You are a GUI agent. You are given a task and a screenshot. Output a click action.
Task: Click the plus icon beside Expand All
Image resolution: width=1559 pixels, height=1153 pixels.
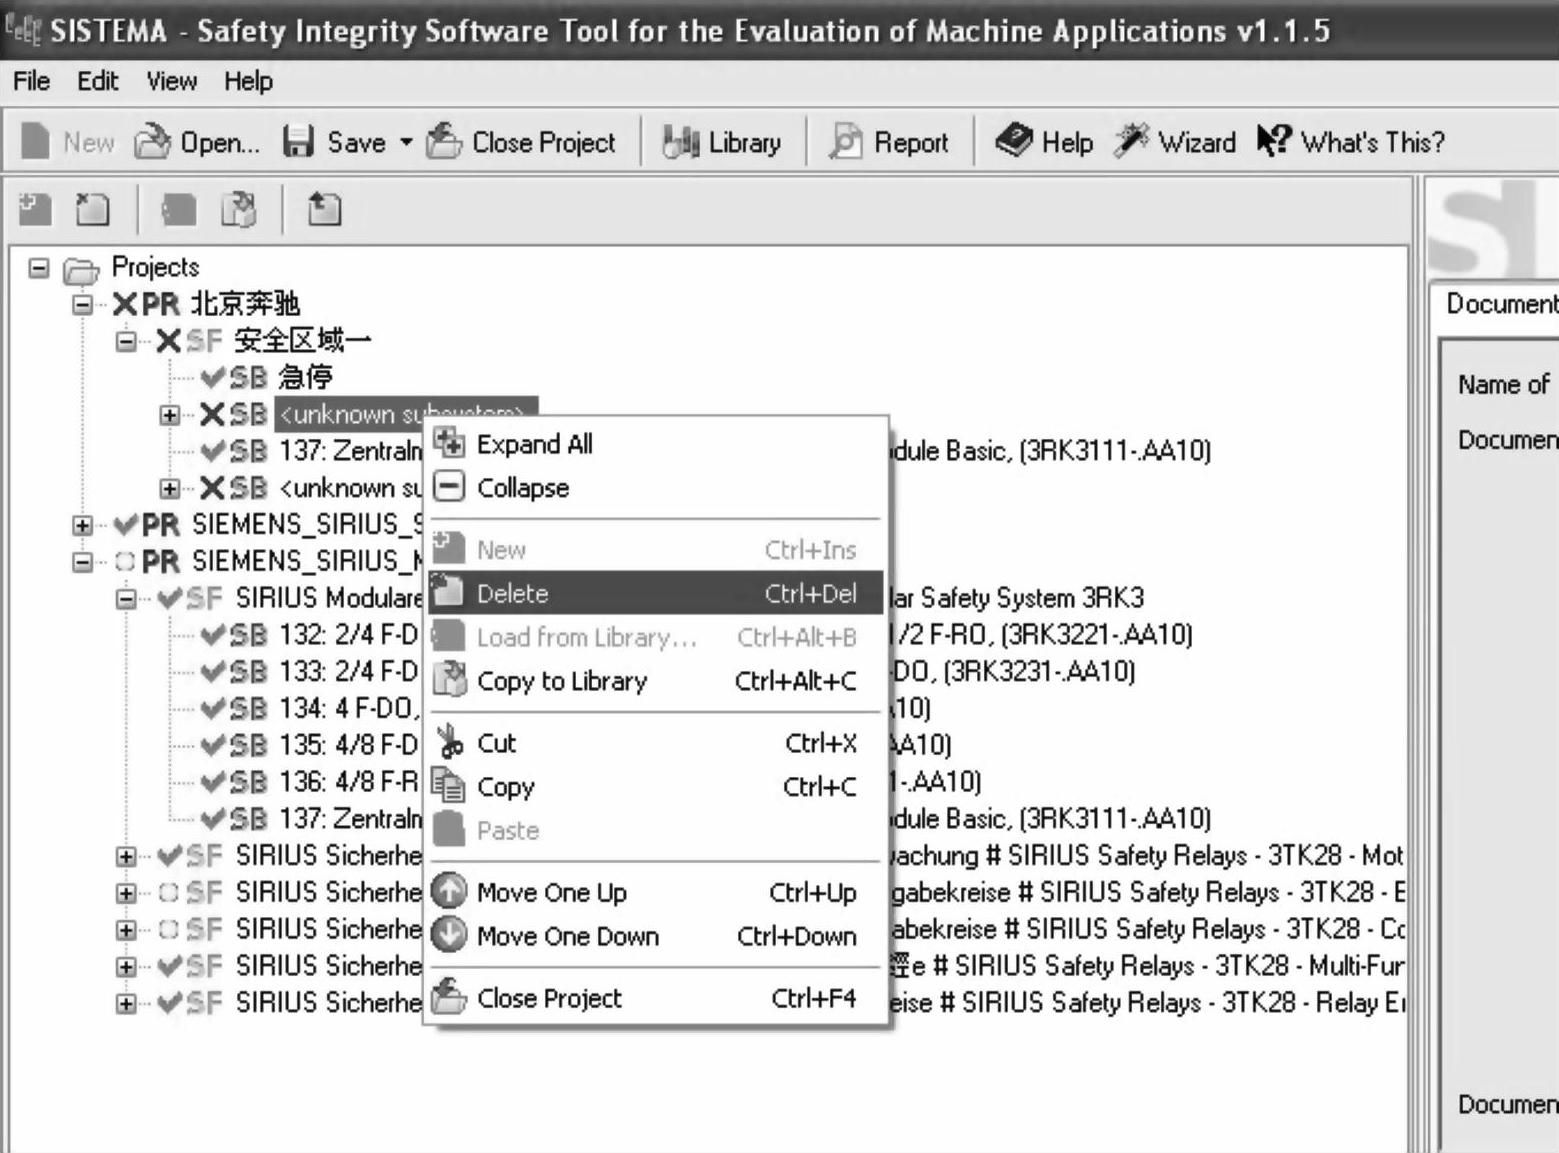pos(450,443)
